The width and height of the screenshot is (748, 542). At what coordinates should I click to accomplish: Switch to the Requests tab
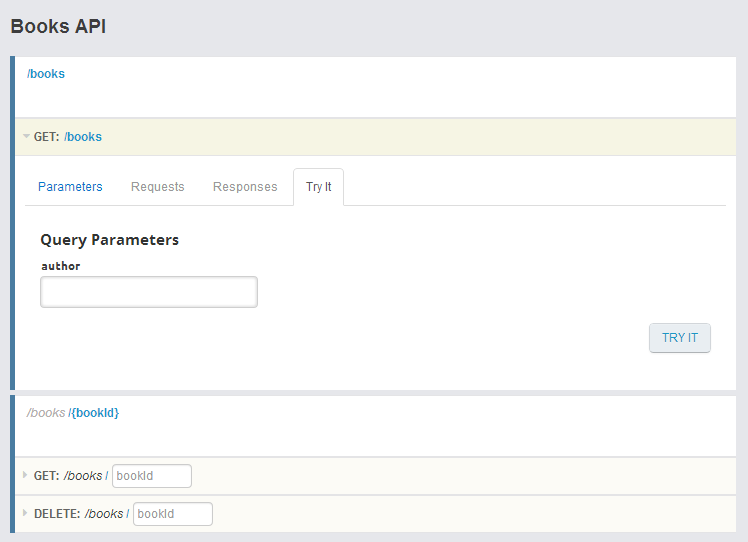pyautogui.click(x=157, y=187)
